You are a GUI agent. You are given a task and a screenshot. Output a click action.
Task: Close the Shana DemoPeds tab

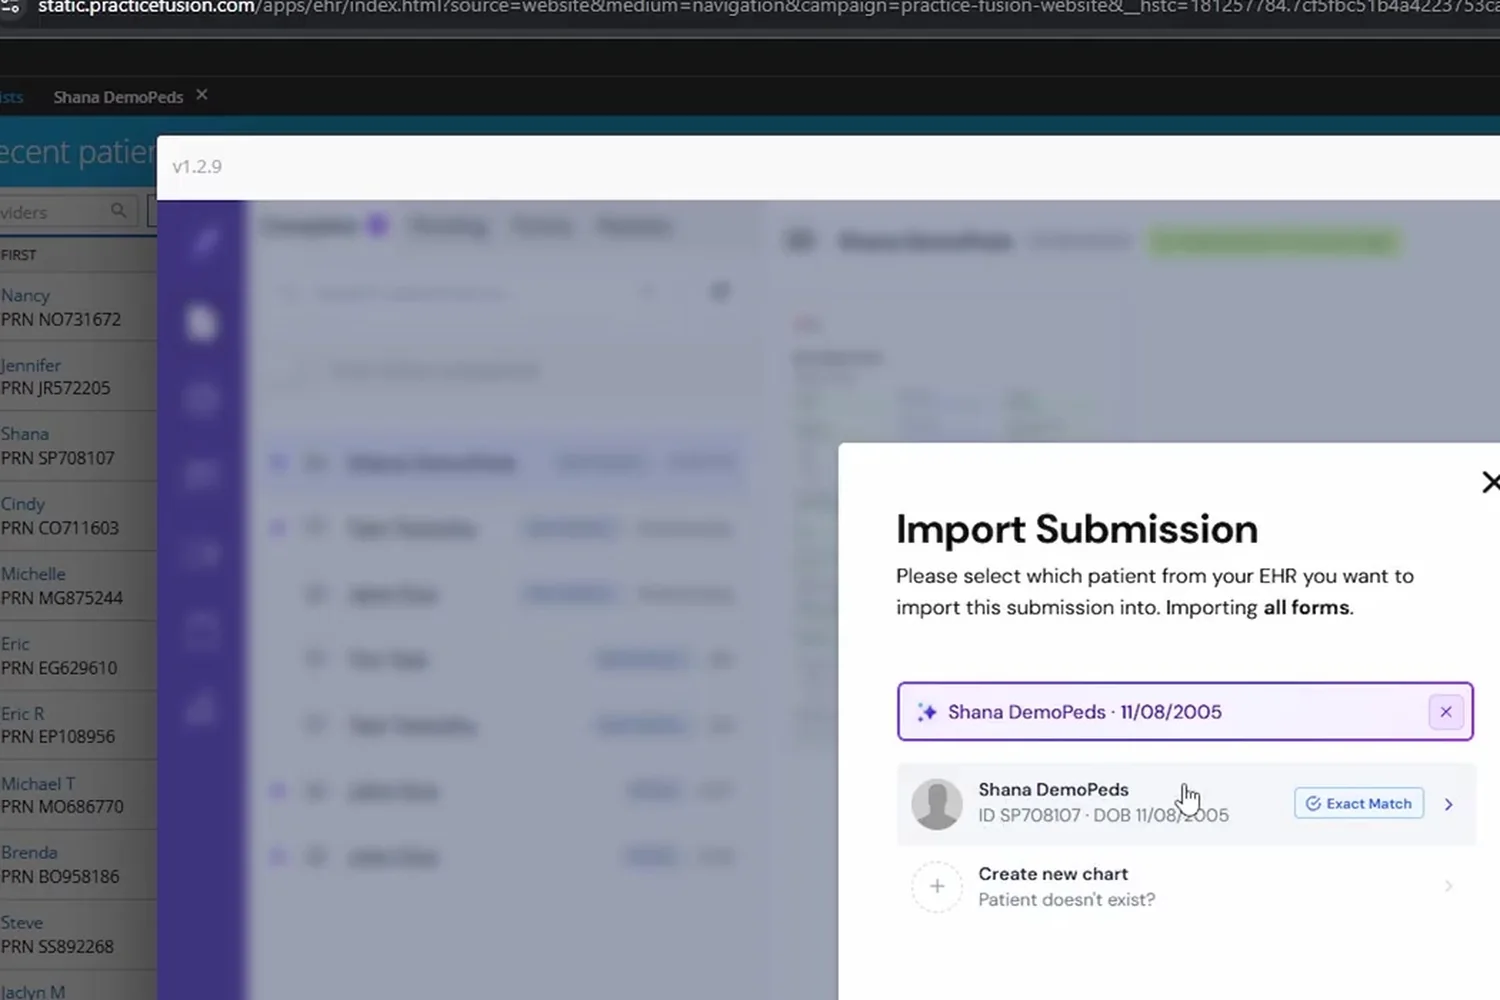pyautogui.click(x=202, y=95)
